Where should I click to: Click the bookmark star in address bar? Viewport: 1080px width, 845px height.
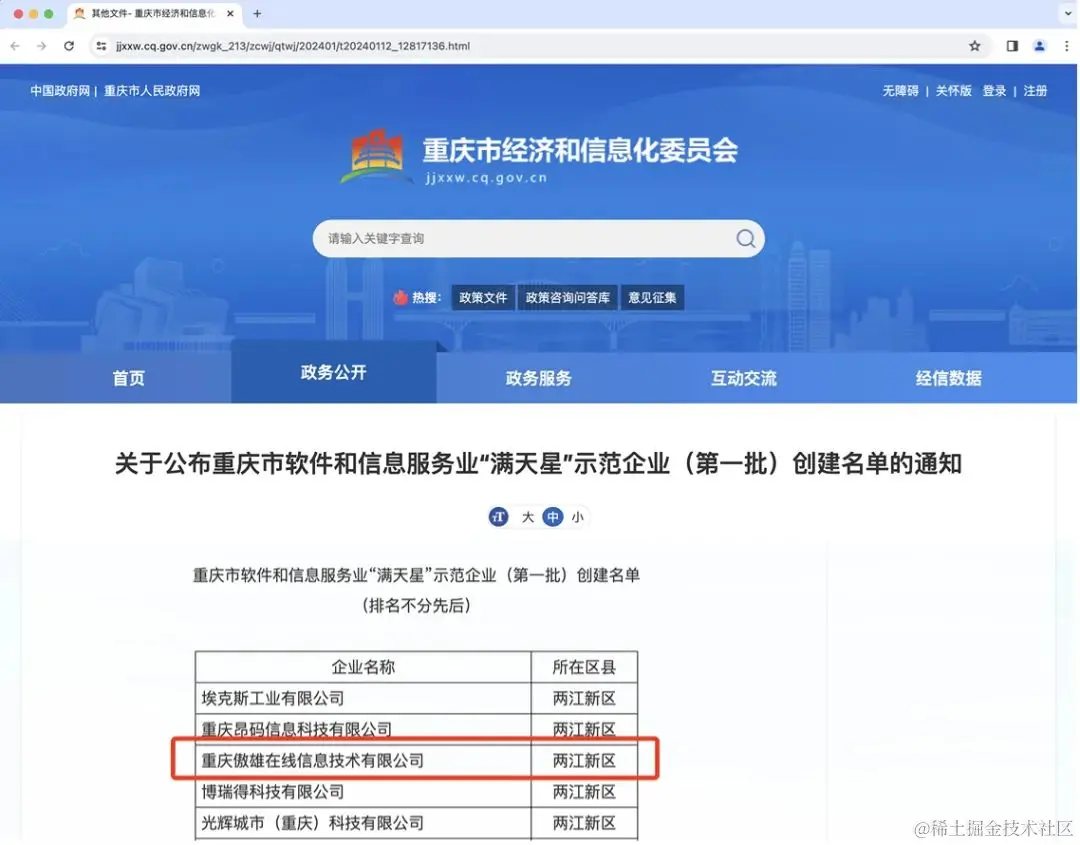(974, 45)
